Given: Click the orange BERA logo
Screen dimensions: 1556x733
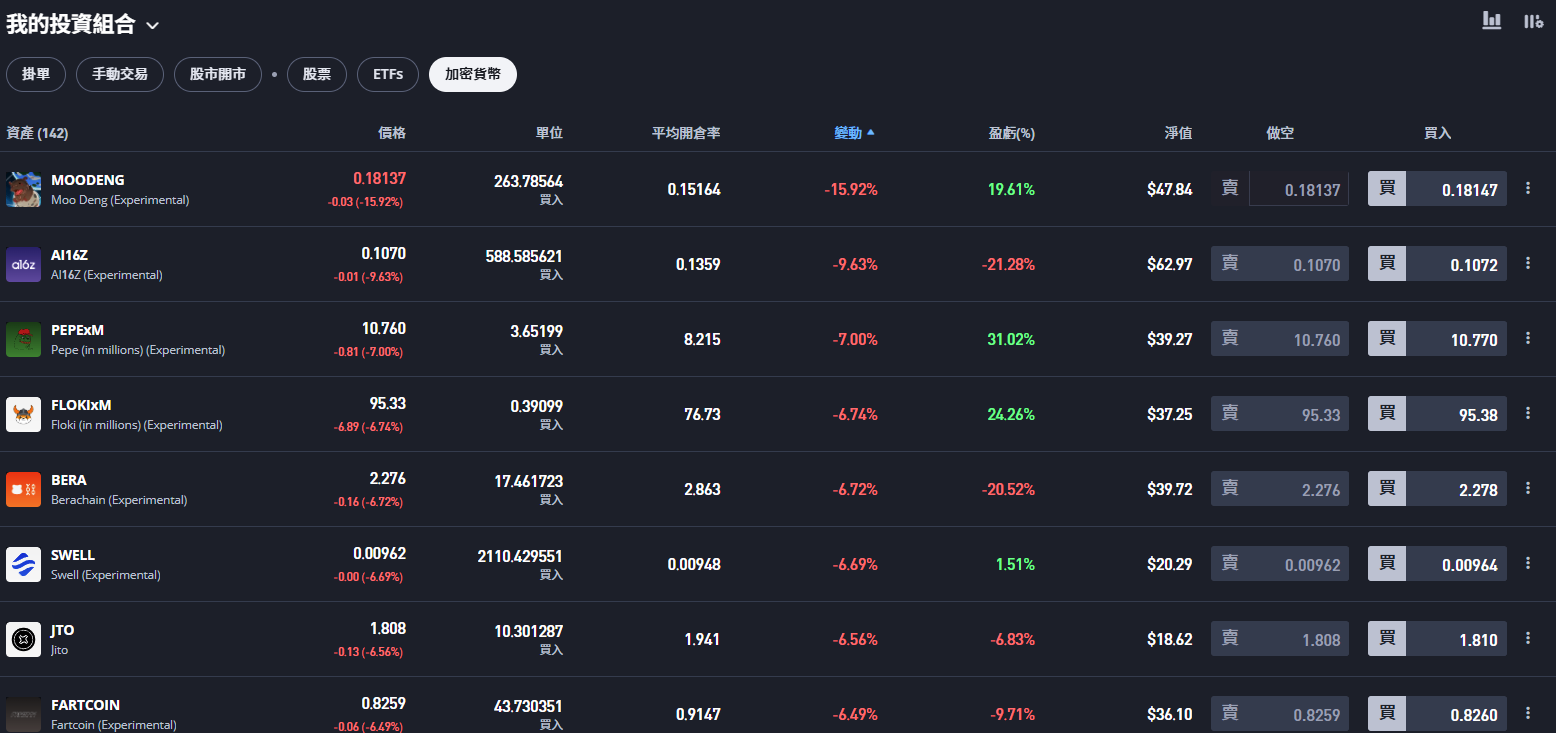Looking at the screenshot, I should click(24, 489).
